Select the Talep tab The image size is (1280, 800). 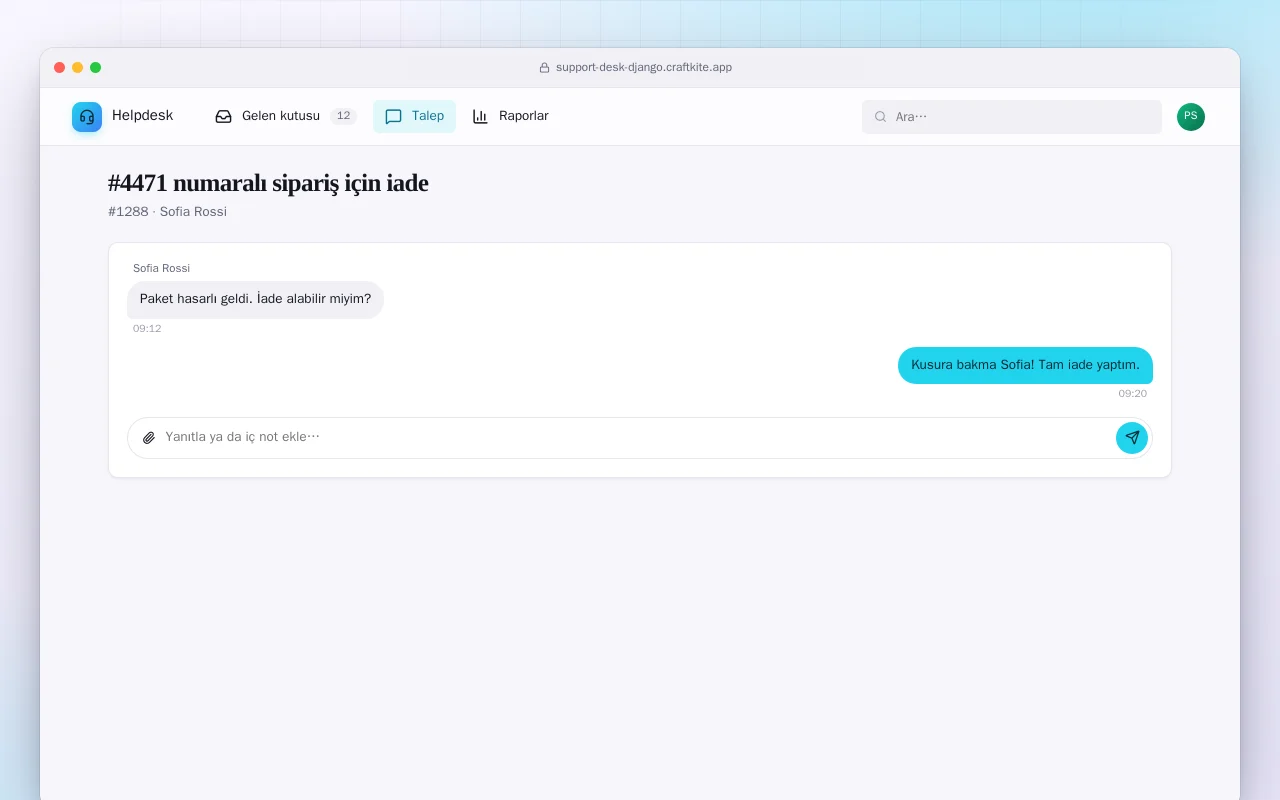coord(414,116)
